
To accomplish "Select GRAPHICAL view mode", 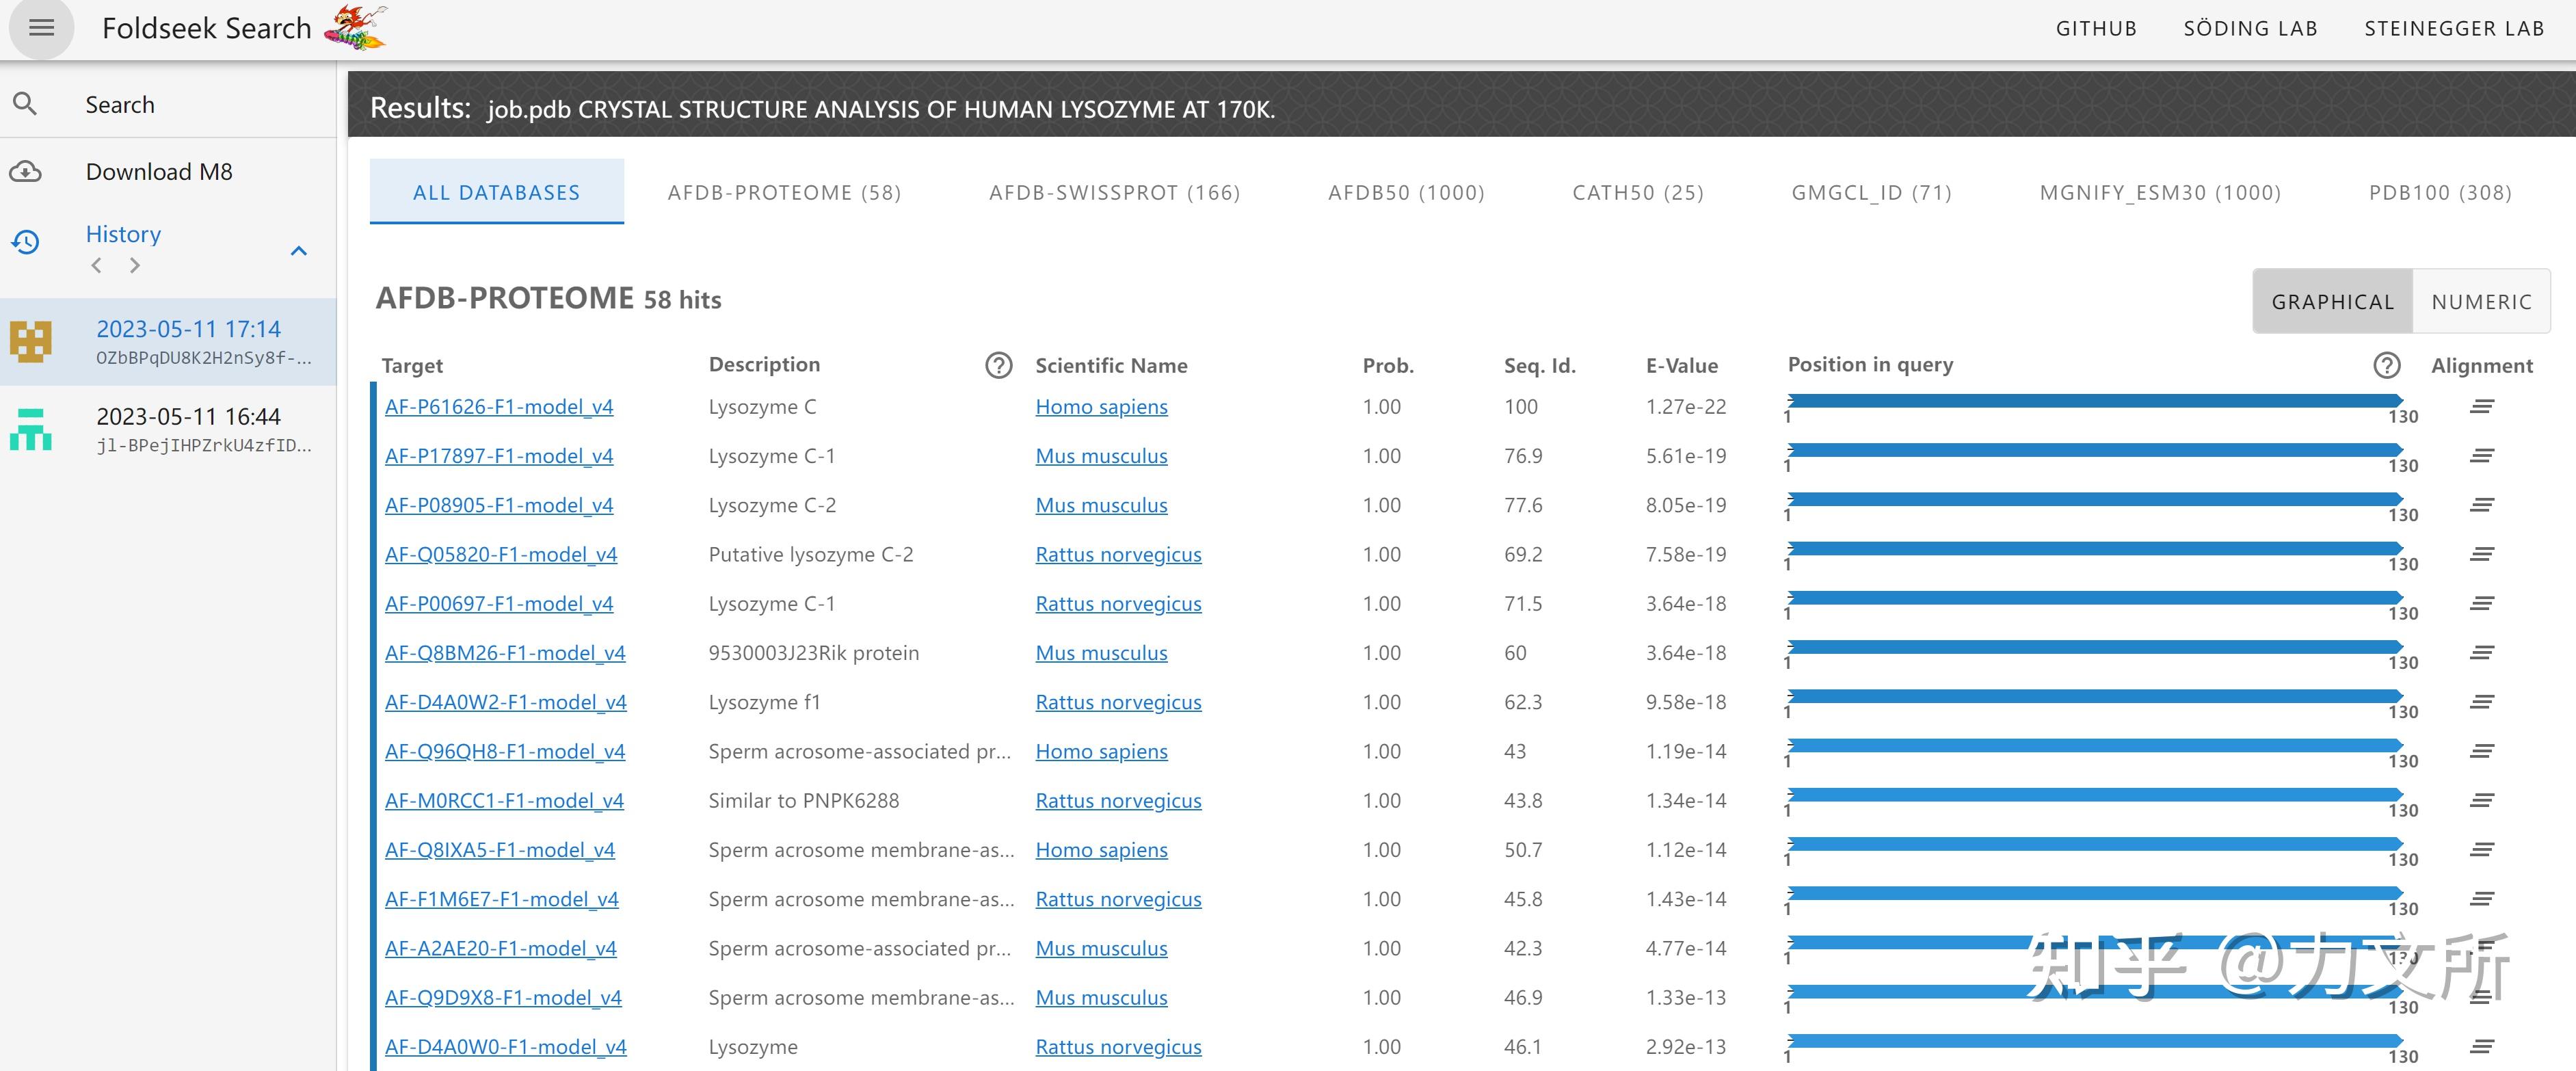I will [x=2332, y=302].
